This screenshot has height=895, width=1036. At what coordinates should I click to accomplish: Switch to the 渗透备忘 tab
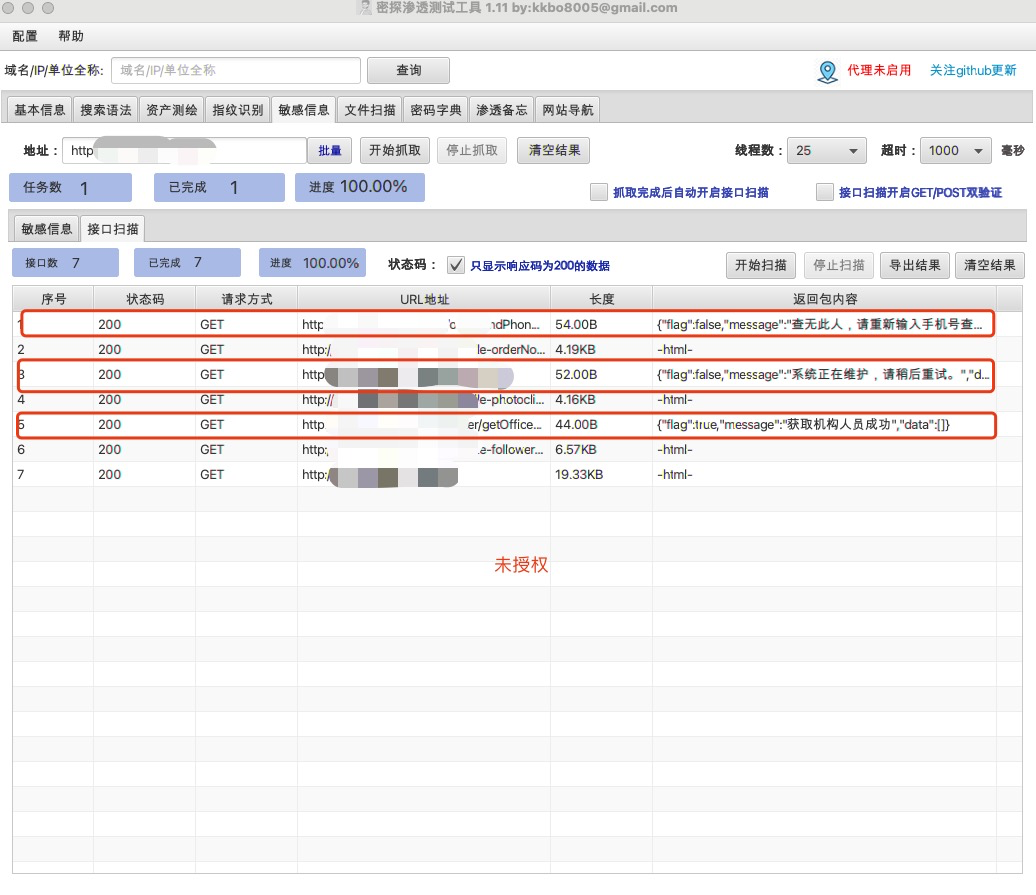tap(502, 110)
